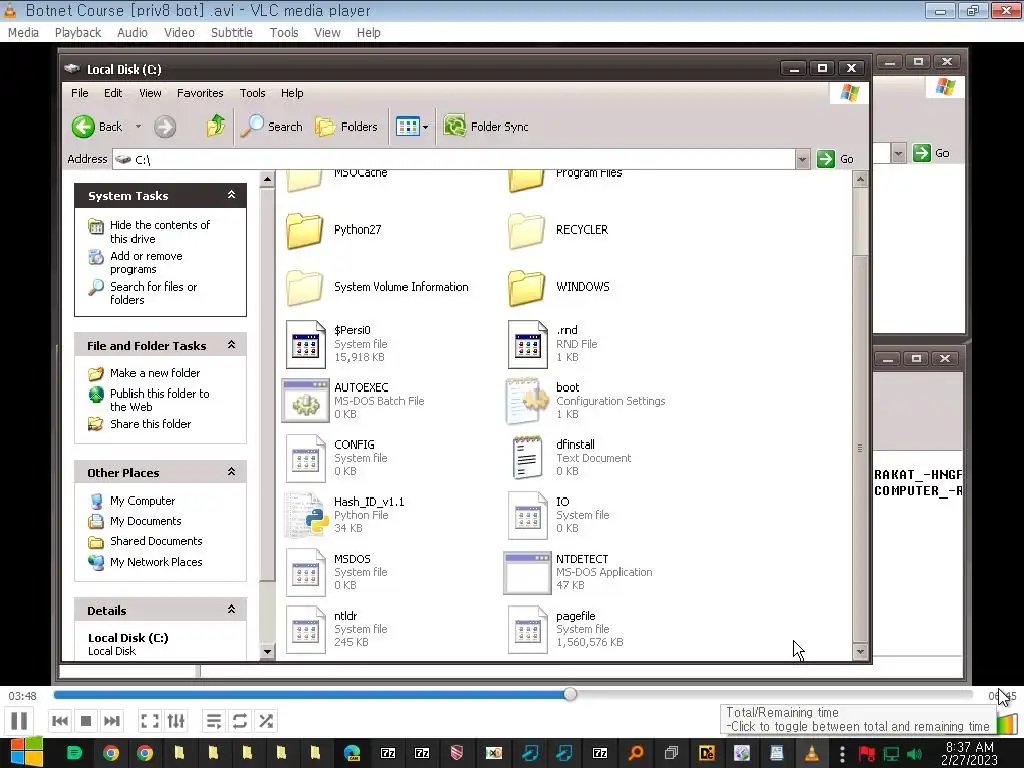1024x768 pixels.
Task: Click the Go button in Local Disk window
Action: click(x=835, y=159)
